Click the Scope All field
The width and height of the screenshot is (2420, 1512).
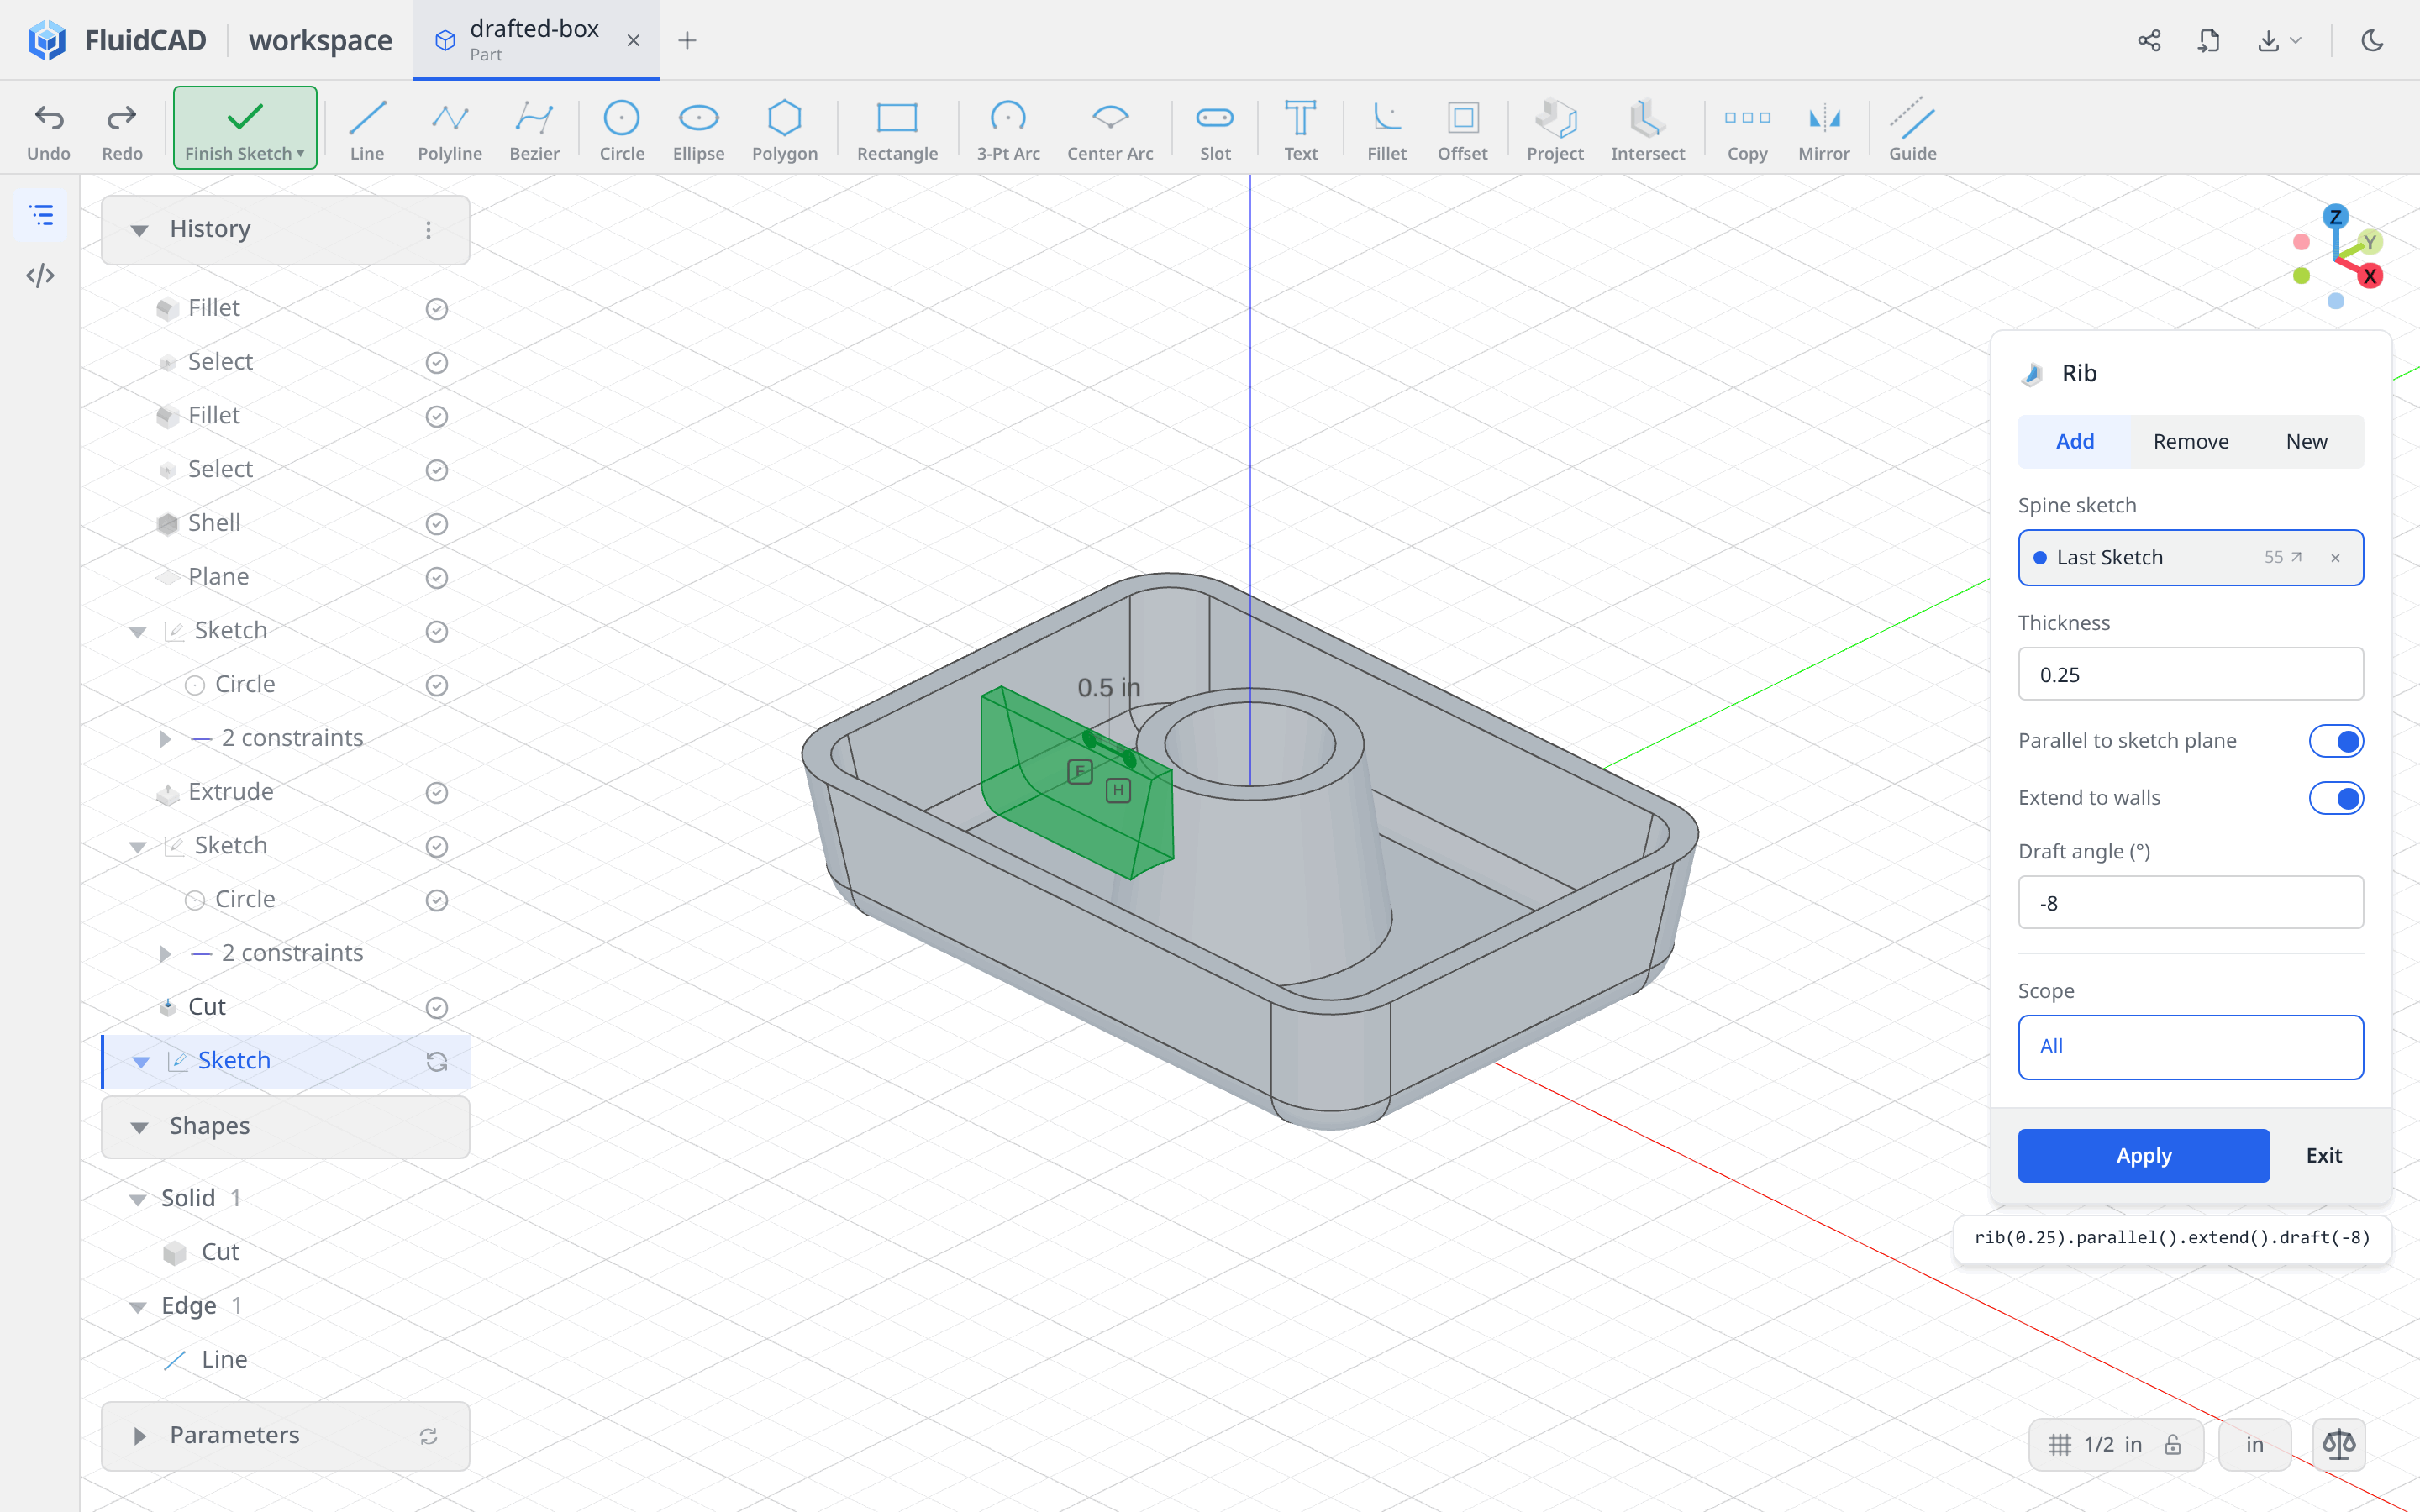tap(2190, 1047)
